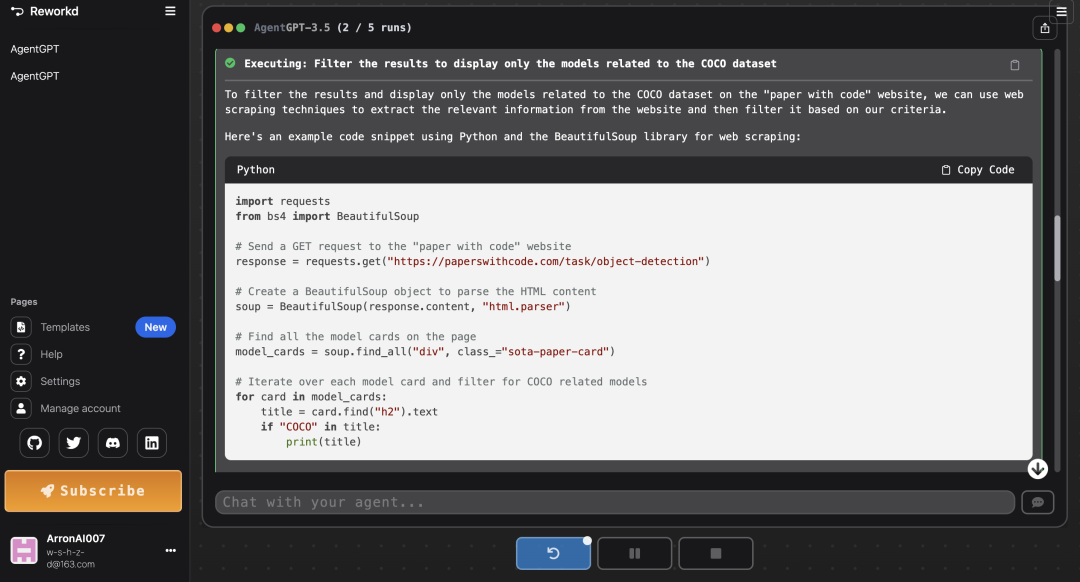Open the account options three-dot menu
Image resolution: width=1080 pixels, height=582 pixels.
click(171, 550)
